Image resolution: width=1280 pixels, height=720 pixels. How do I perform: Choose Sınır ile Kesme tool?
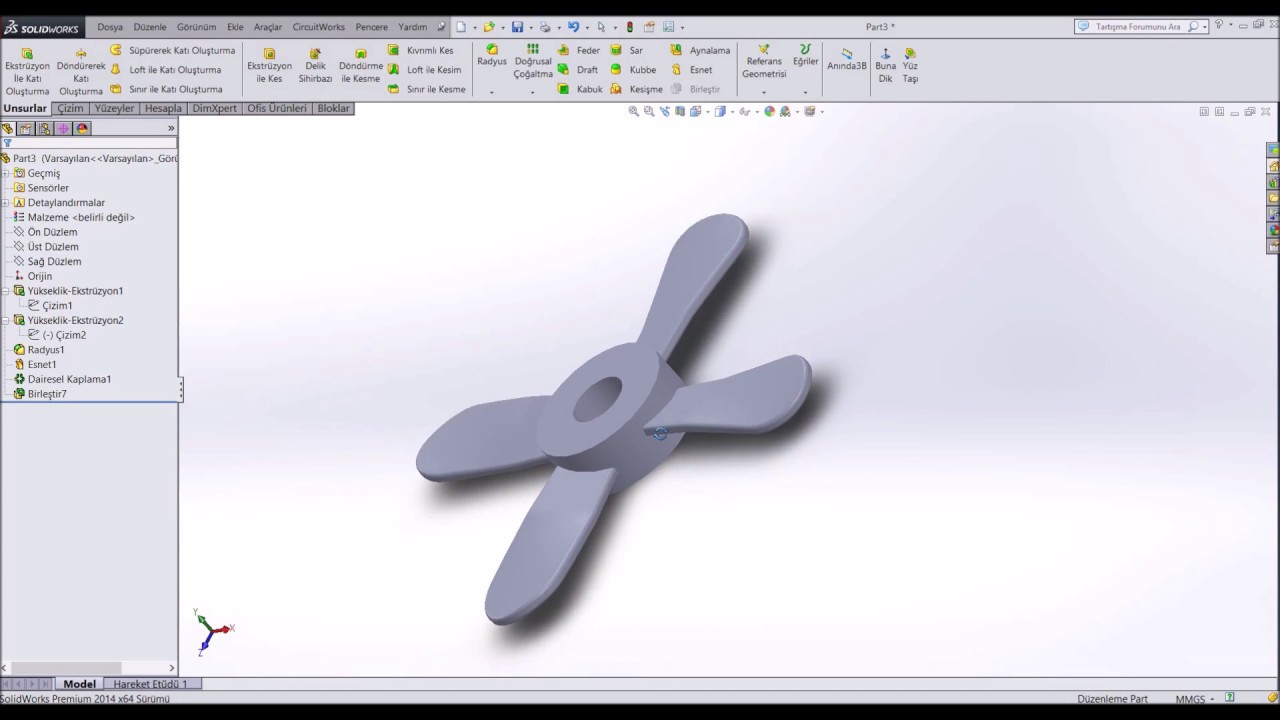(x=427, y=89)
